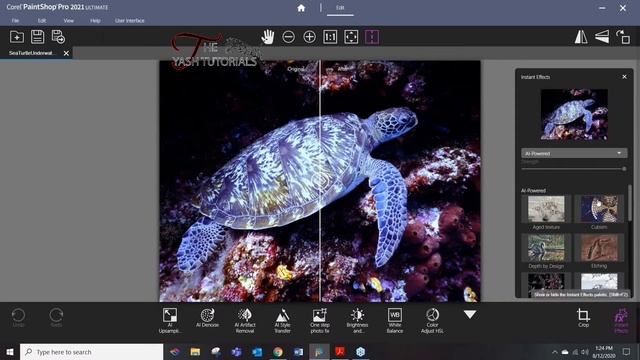
Task: Set zoom to 1:1 actual size
Action: coord(330,37)
